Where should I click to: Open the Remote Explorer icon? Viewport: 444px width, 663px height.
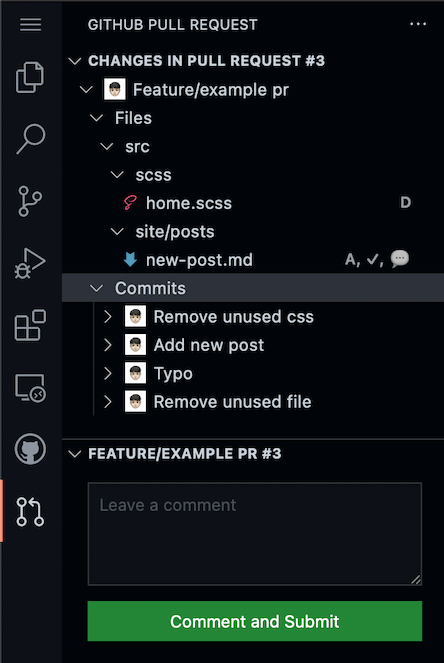tap(30, 387)
